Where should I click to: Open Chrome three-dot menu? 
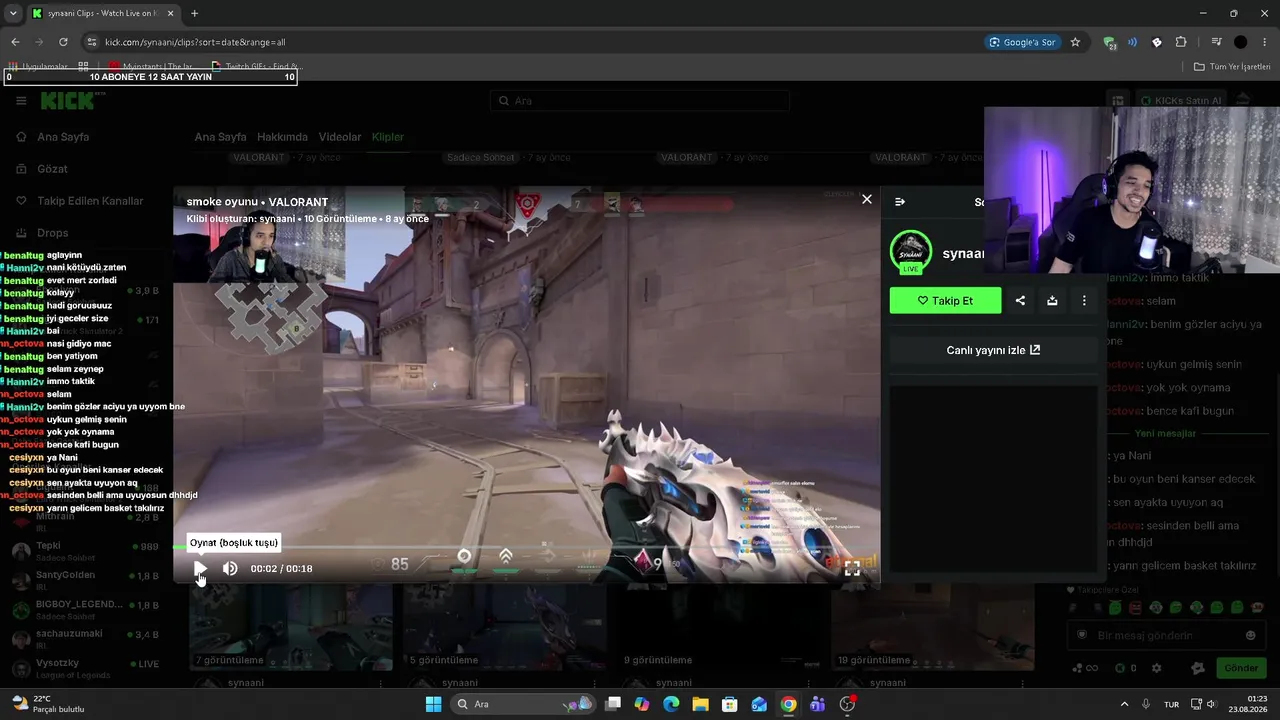pos(1265,42)
